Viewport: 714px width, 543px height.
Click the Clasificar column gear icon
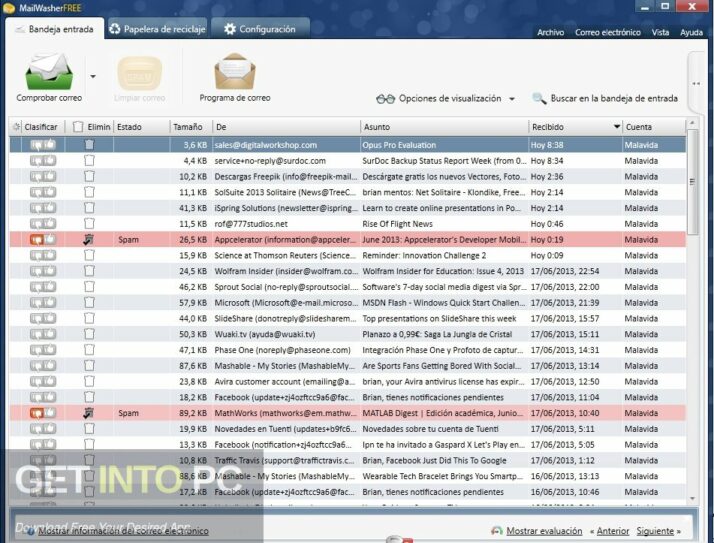[x=16, y=127]
